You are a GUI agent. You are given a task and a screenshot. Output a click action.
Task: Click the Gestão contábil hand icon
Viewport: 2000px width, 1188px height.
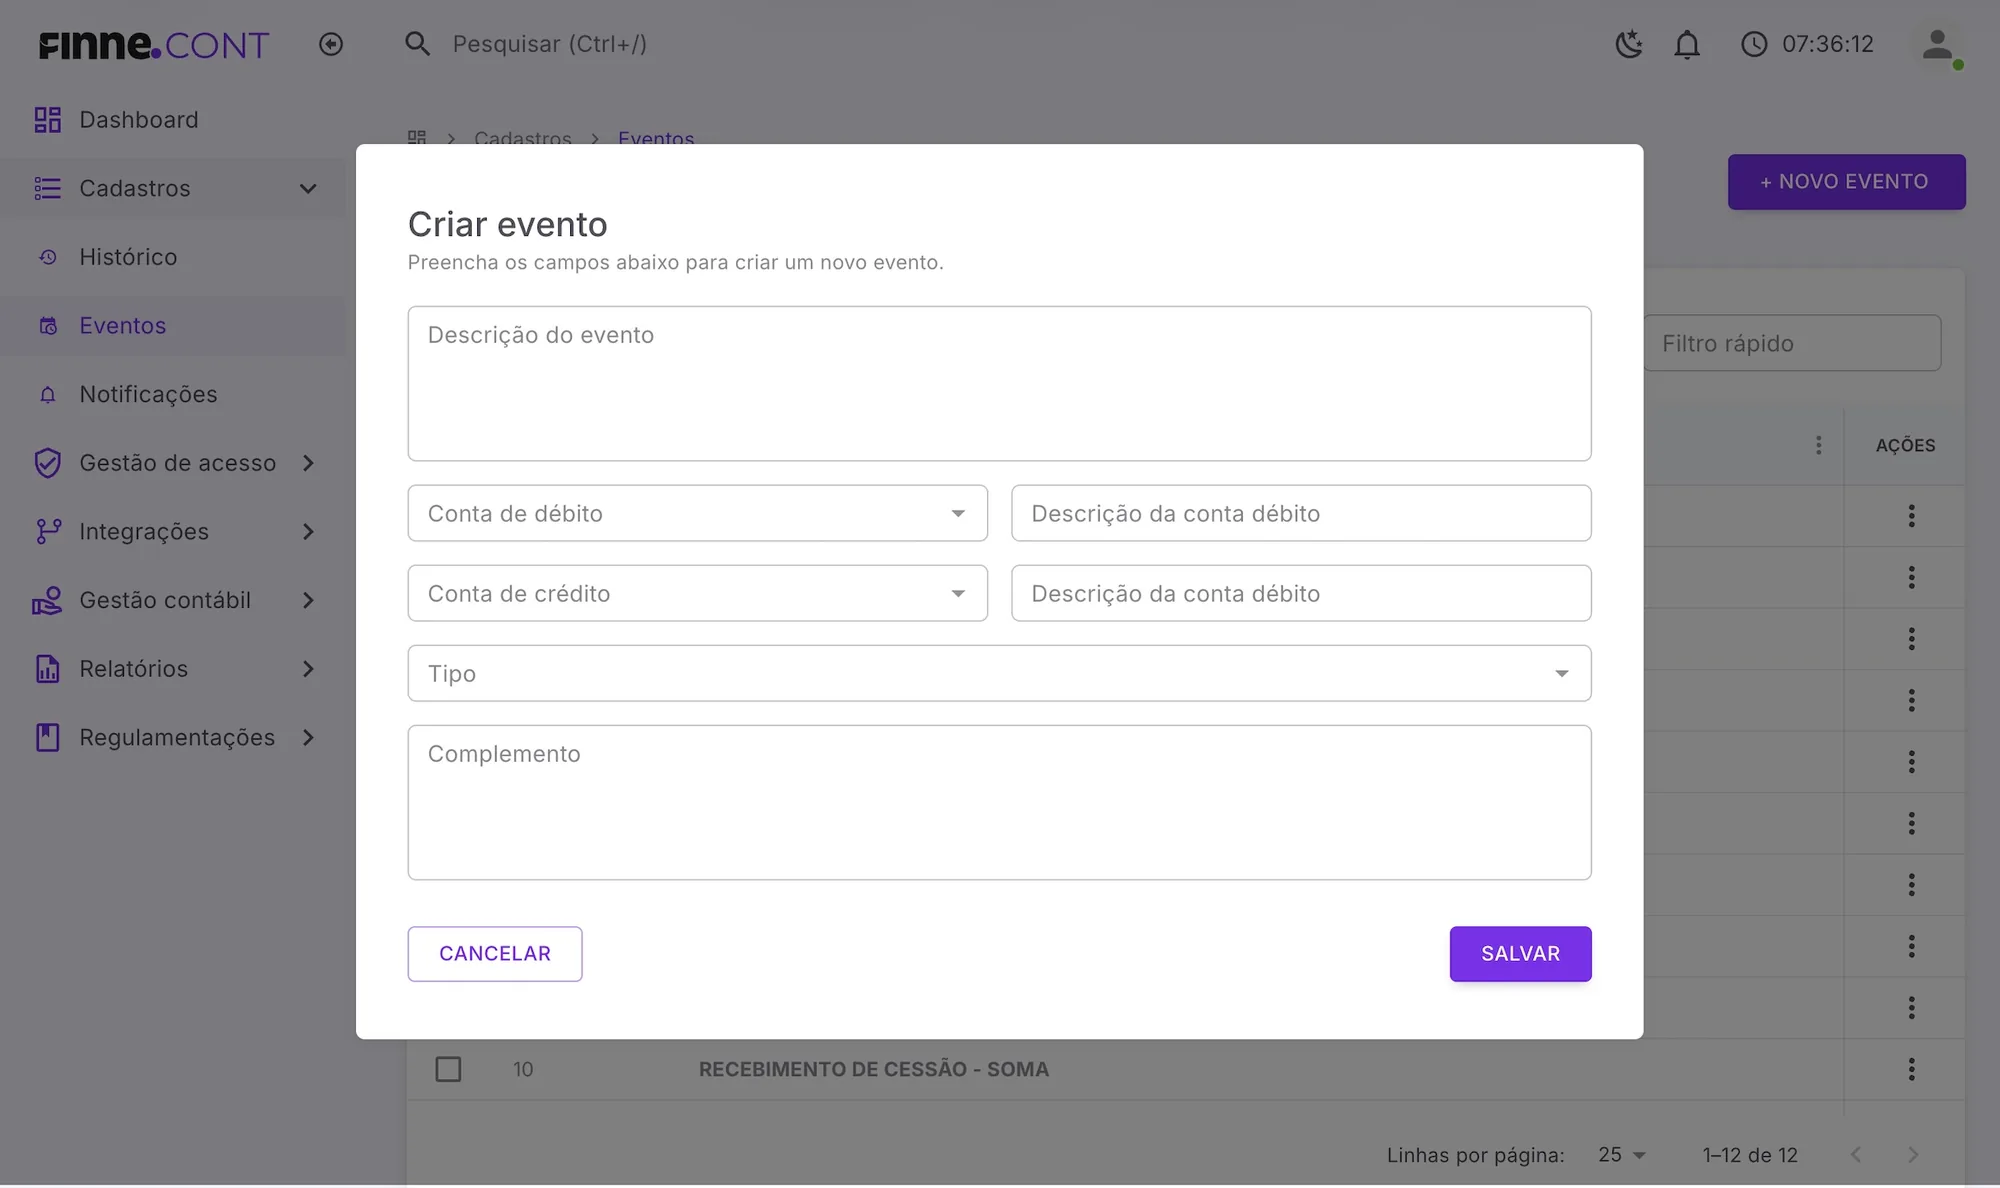(47, 600)
